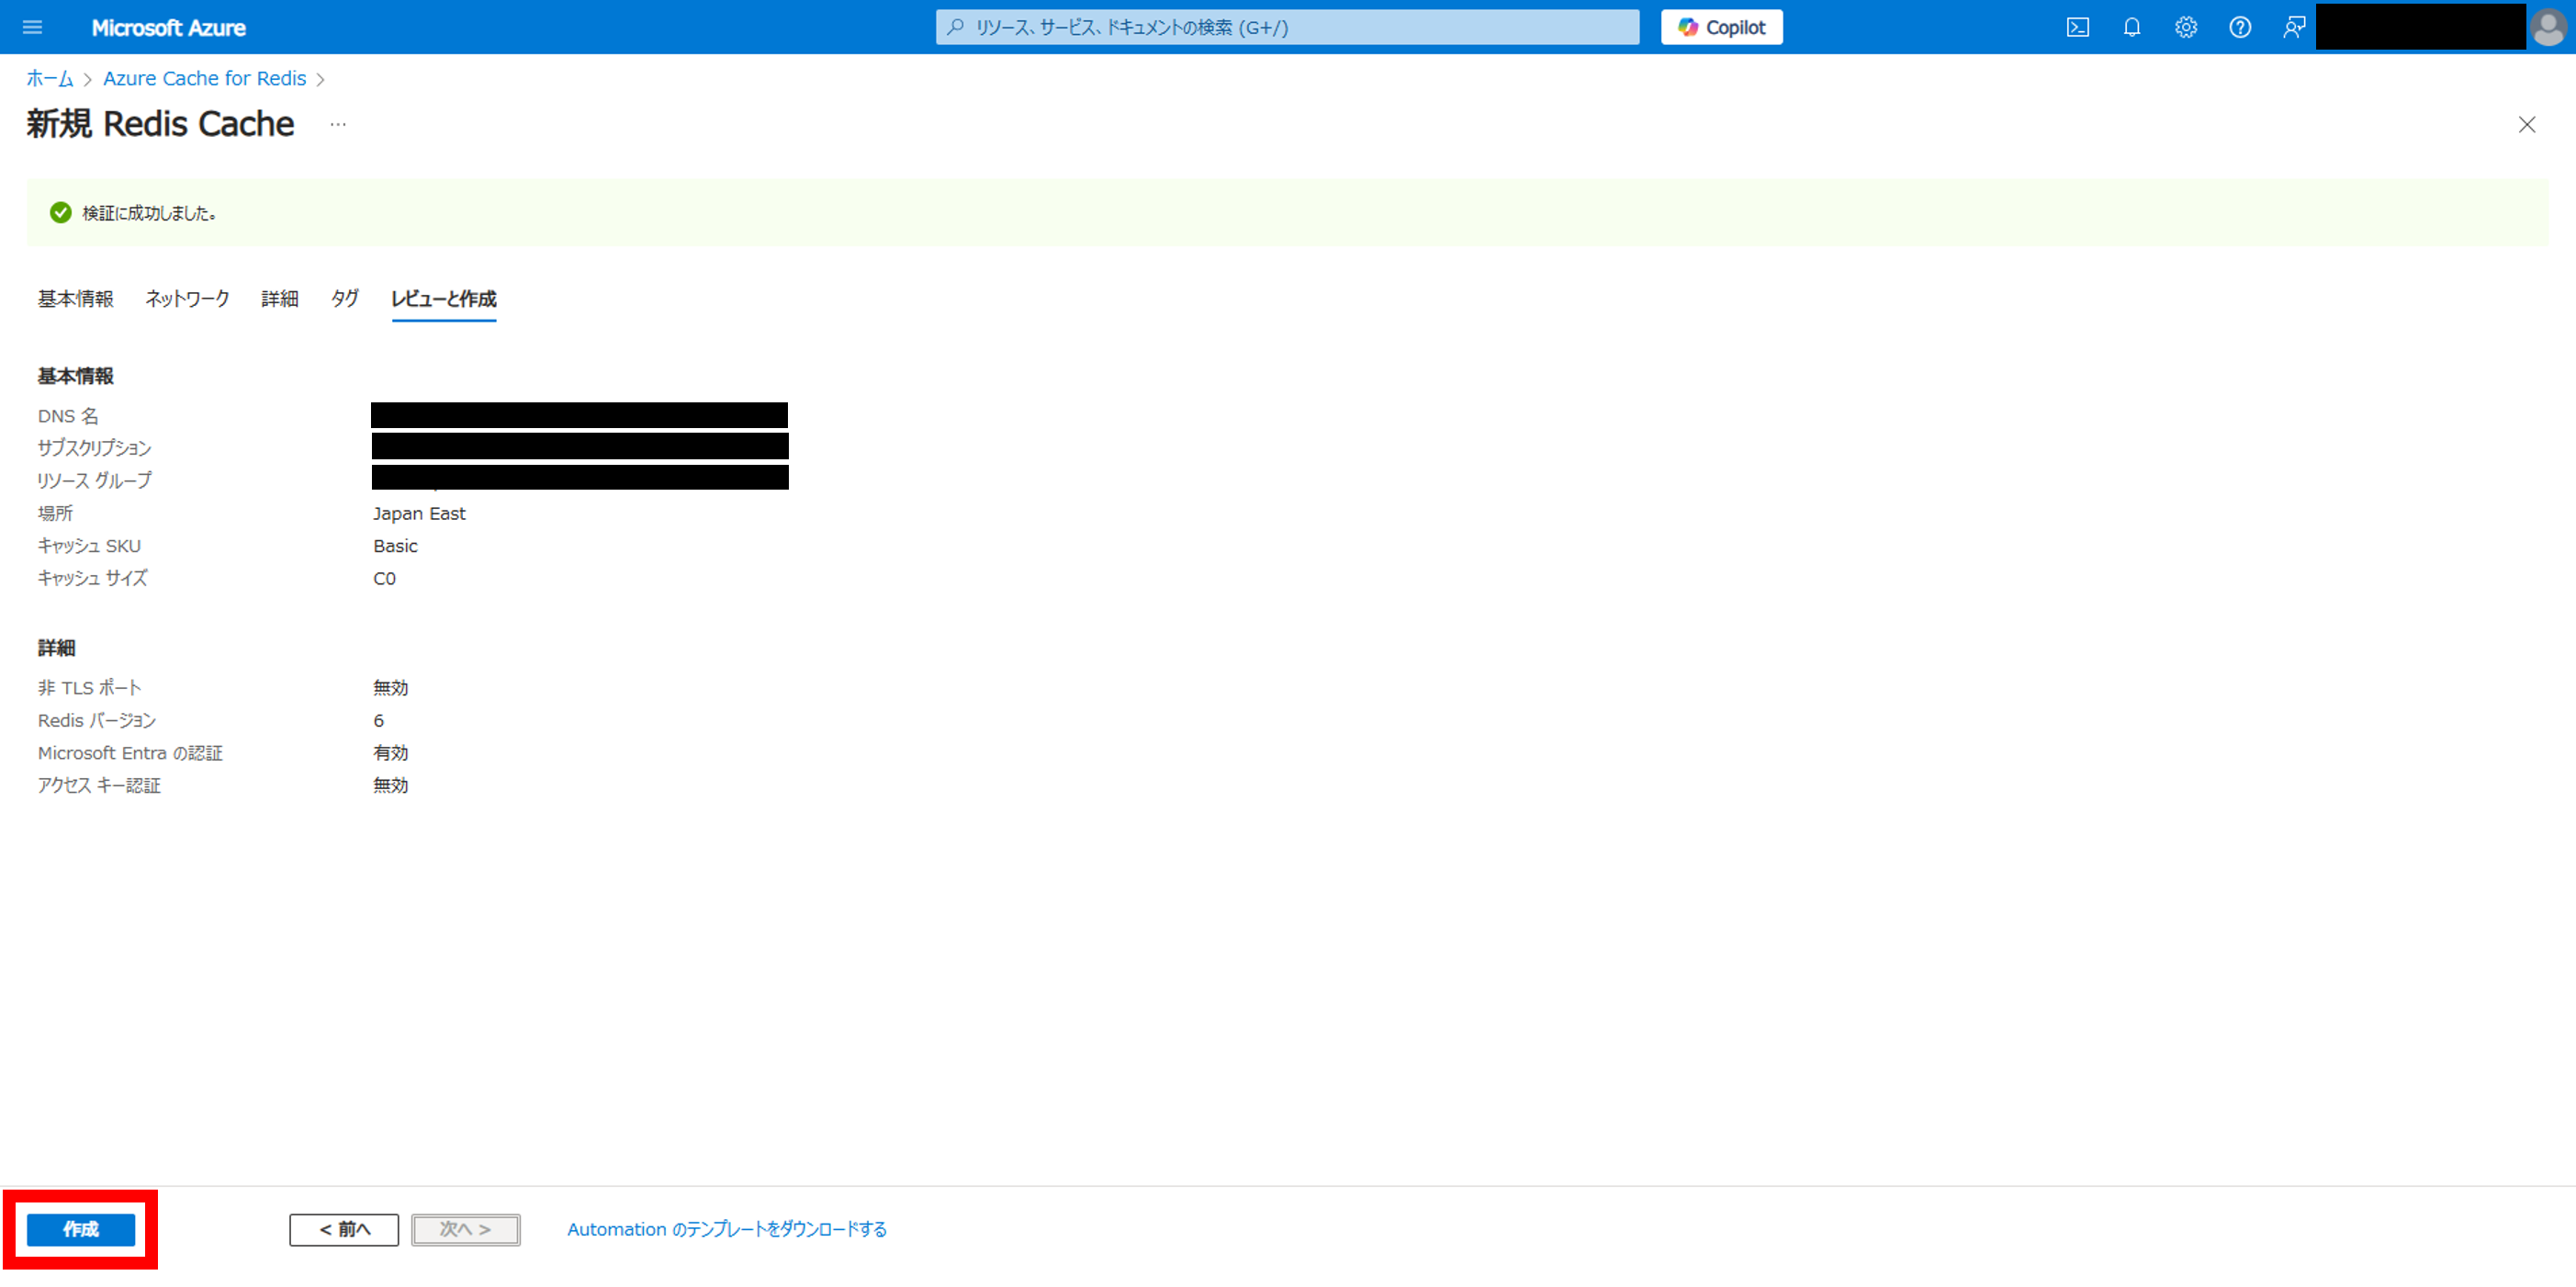This screenshot has width=2576, height=1287.
Task: Click the Microsoft Entra の認証 label
Action: pyautogui.click(x=130, y=753)
